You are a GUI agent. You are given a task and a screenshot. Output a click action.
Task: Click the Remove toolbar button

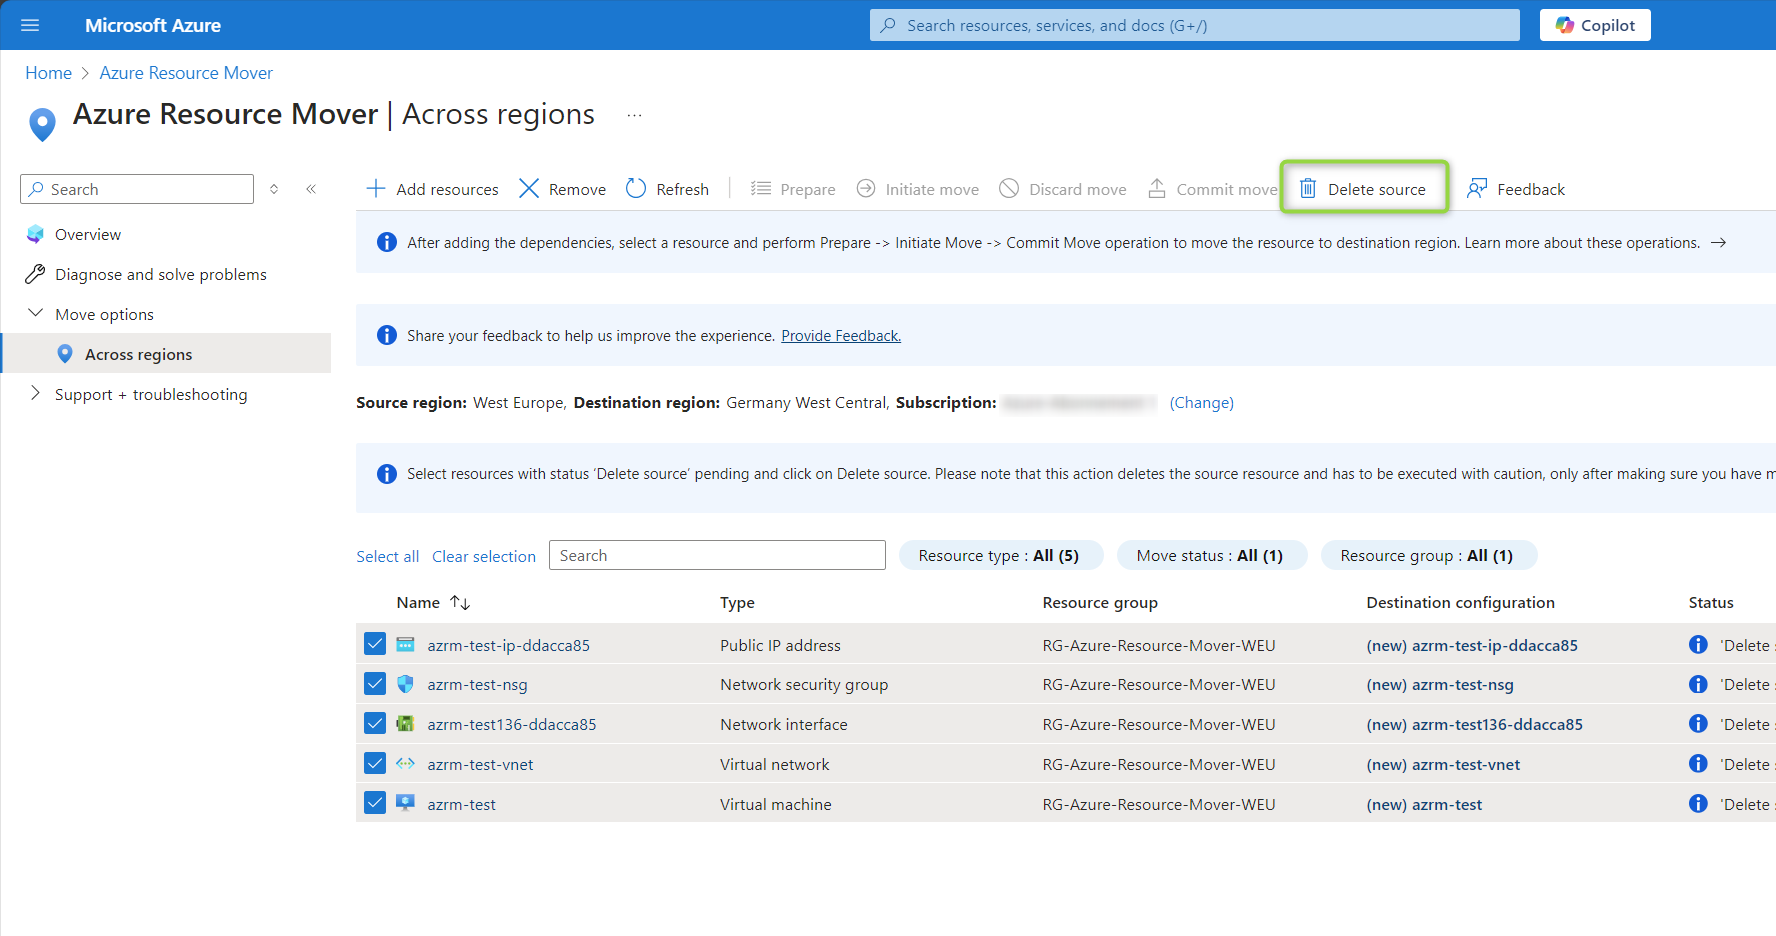click(563, 189)
